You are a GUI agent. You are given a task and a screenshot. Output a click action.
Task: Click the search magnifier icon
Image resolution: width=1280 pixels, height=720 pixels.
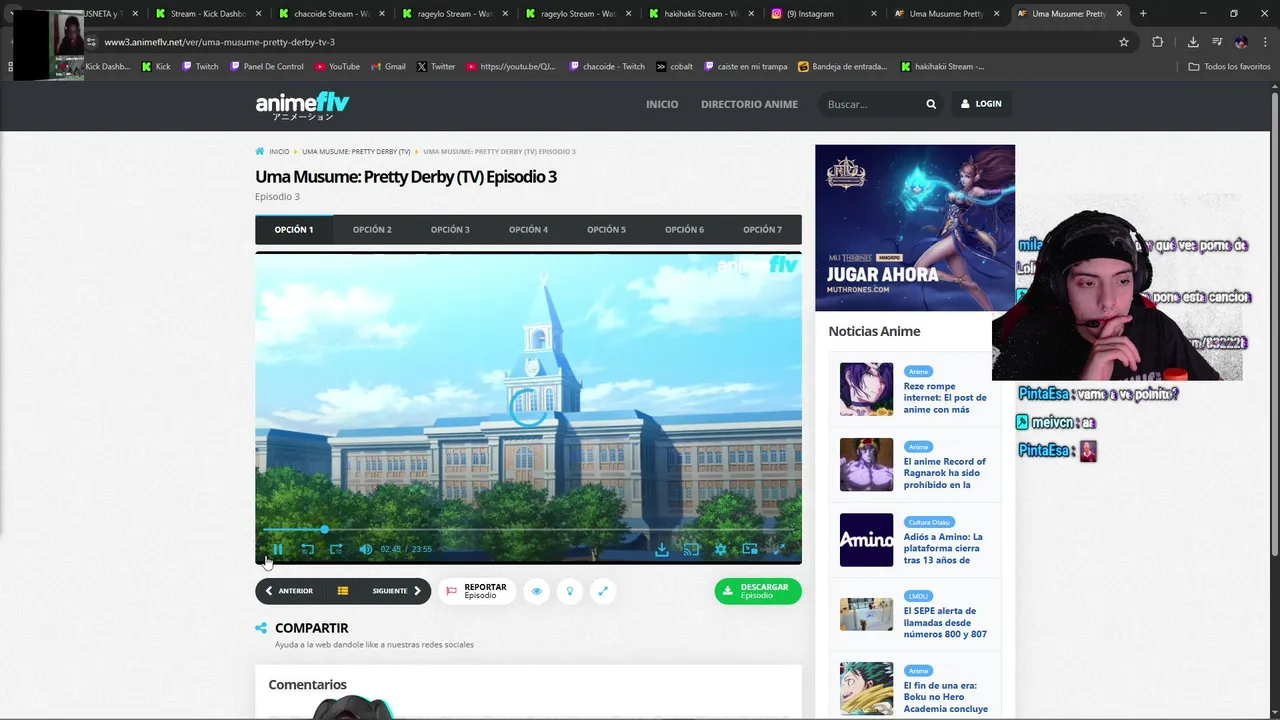pyautogui.click(x=931, y=104)
